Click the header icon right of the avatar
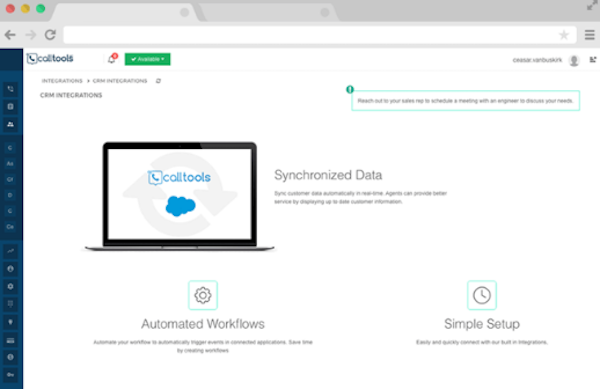The image size is (600, 389). pyautogui.click(x=593, y=60)
